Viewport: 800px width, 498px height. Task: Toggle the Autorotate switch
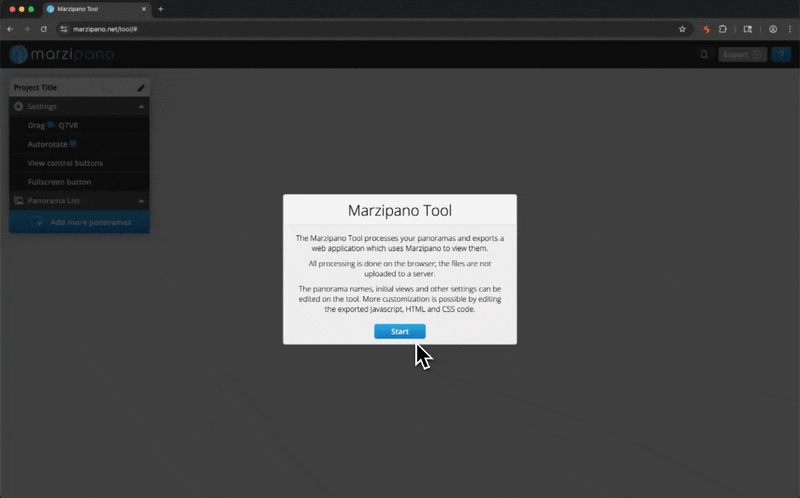click(73, 144)
